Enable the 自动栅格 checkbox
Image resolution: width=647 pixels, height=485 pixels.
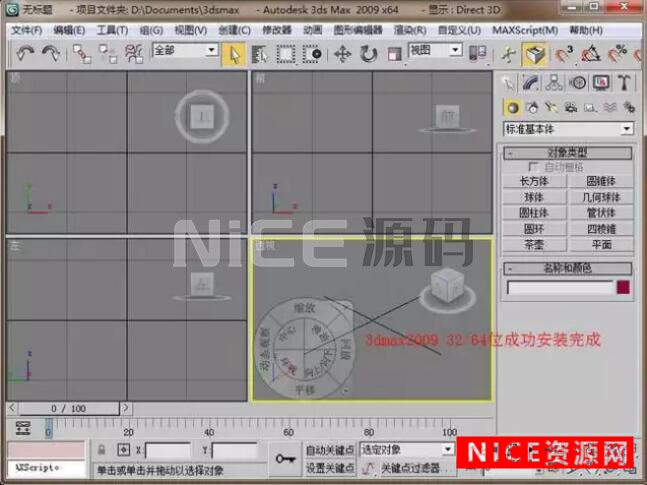click(x=534, y=167)
